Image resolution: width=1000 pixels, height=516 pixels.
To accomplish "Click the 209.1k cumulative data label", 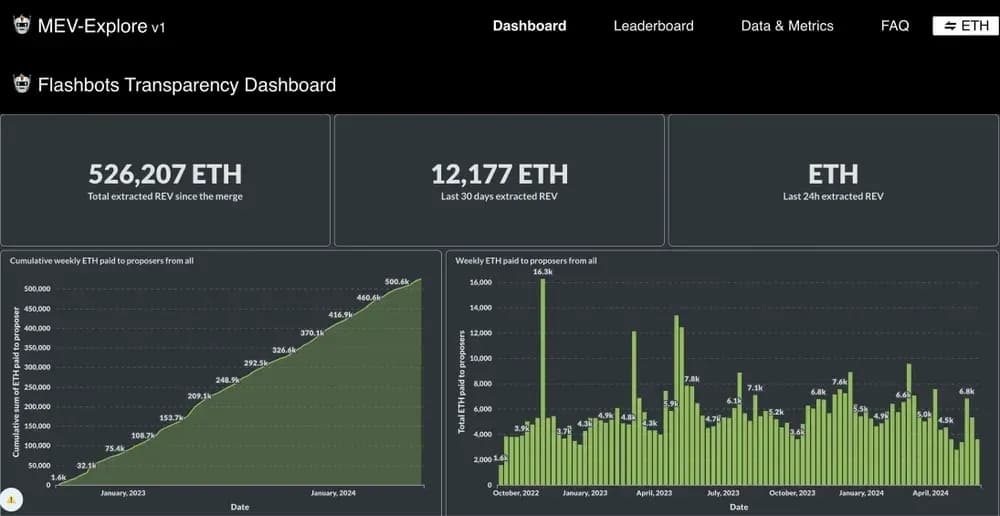I will 199,396.
